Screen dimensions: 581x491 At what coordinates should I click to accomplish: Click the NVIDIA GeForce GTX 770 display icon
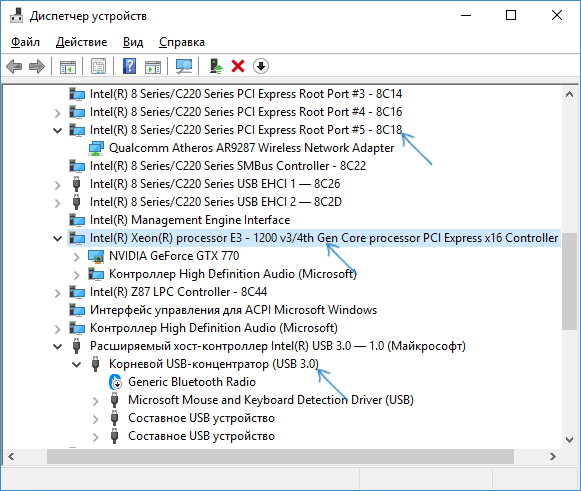click(96, 256)
